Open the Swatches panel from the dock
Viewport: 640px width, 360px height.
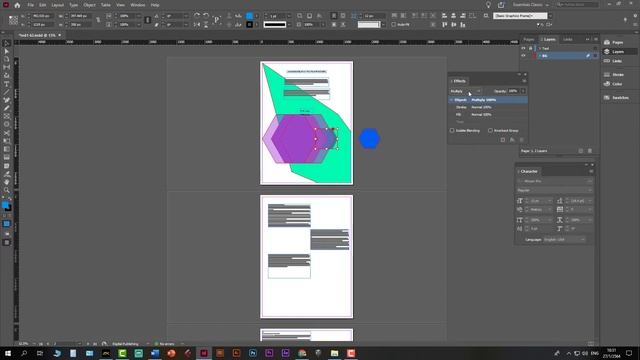click(616, 98)
